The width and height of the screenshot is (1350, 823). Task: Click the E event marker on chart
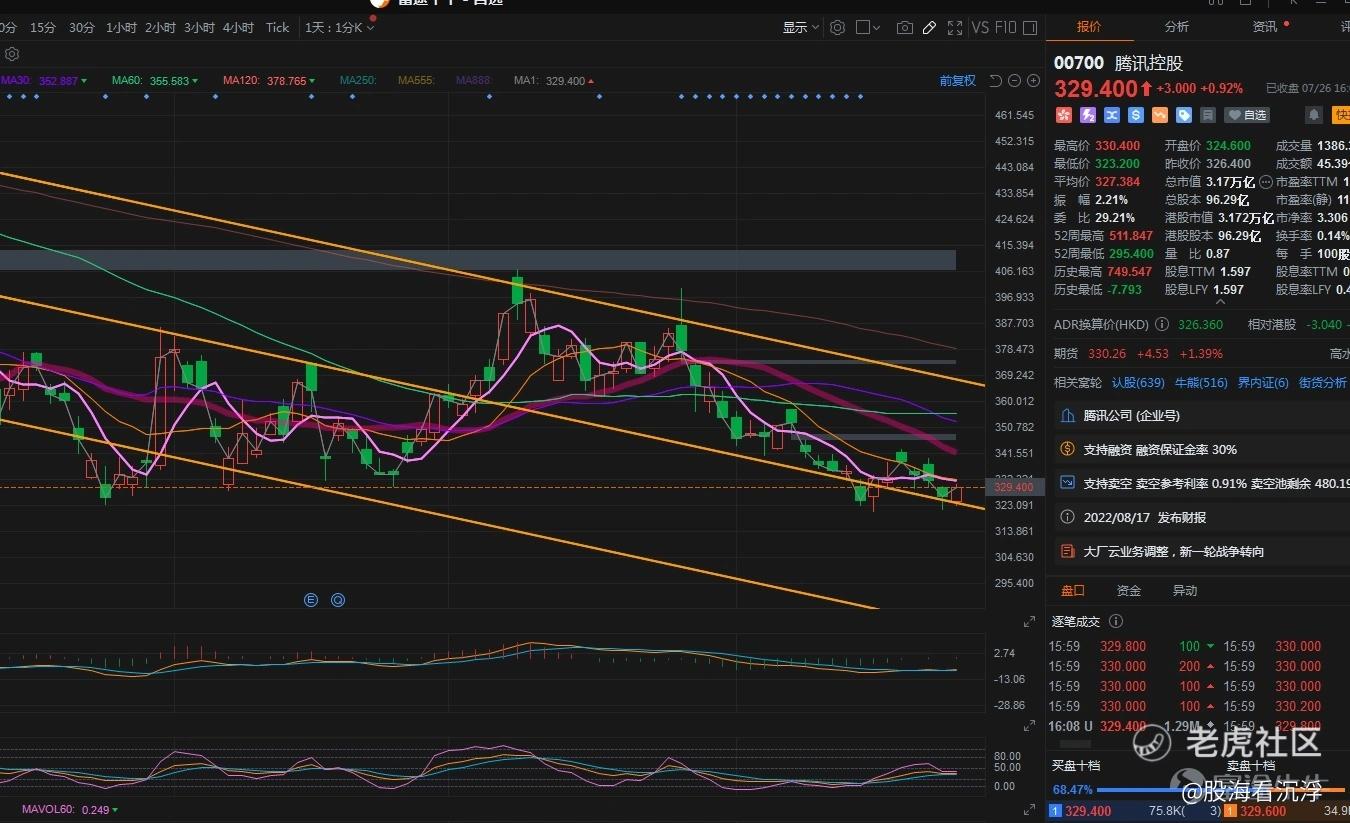311,600
